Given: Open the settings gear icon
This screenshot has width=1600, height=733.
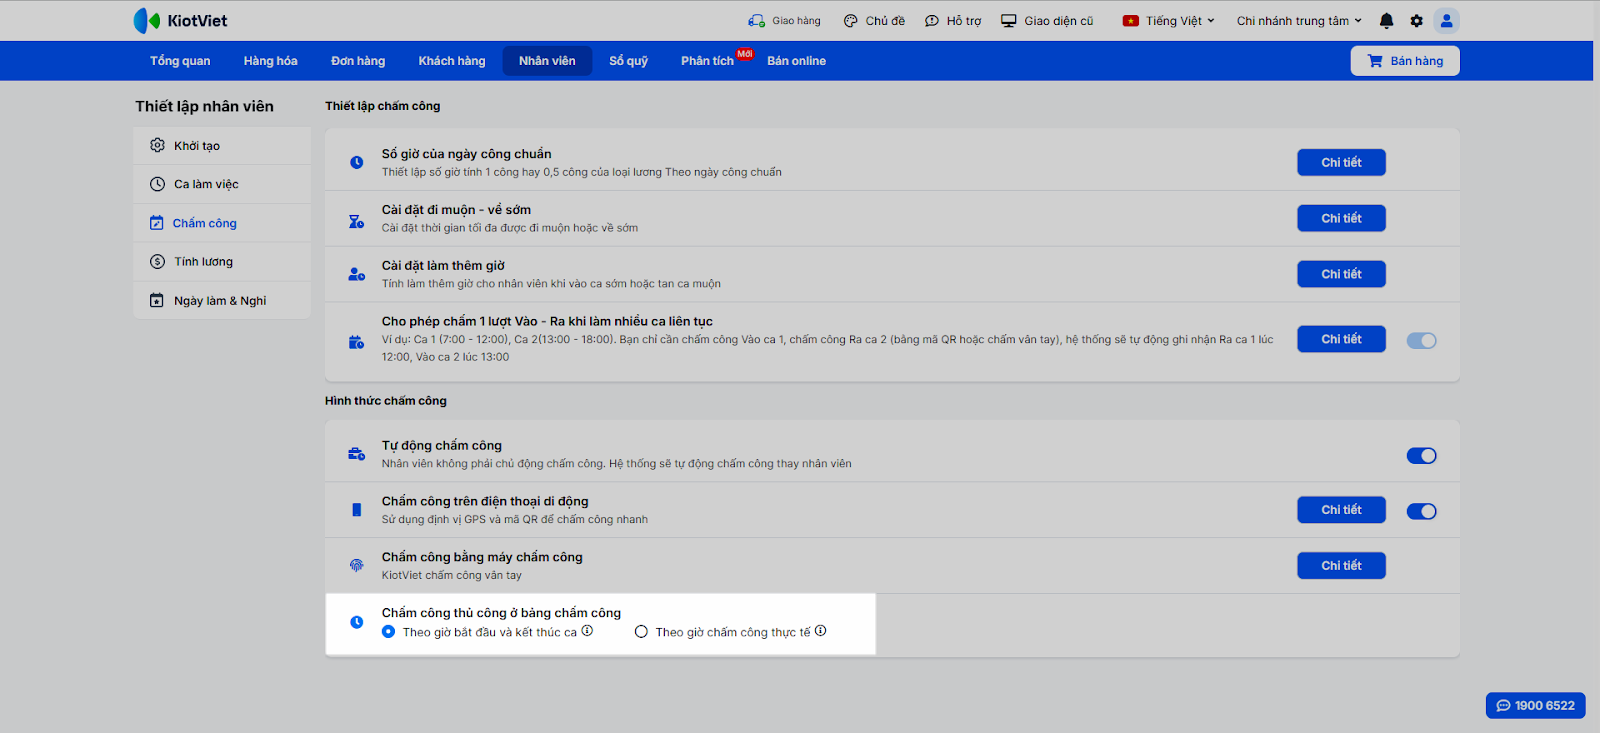Looking at the screenshot, I should [x=1416, y=21].
